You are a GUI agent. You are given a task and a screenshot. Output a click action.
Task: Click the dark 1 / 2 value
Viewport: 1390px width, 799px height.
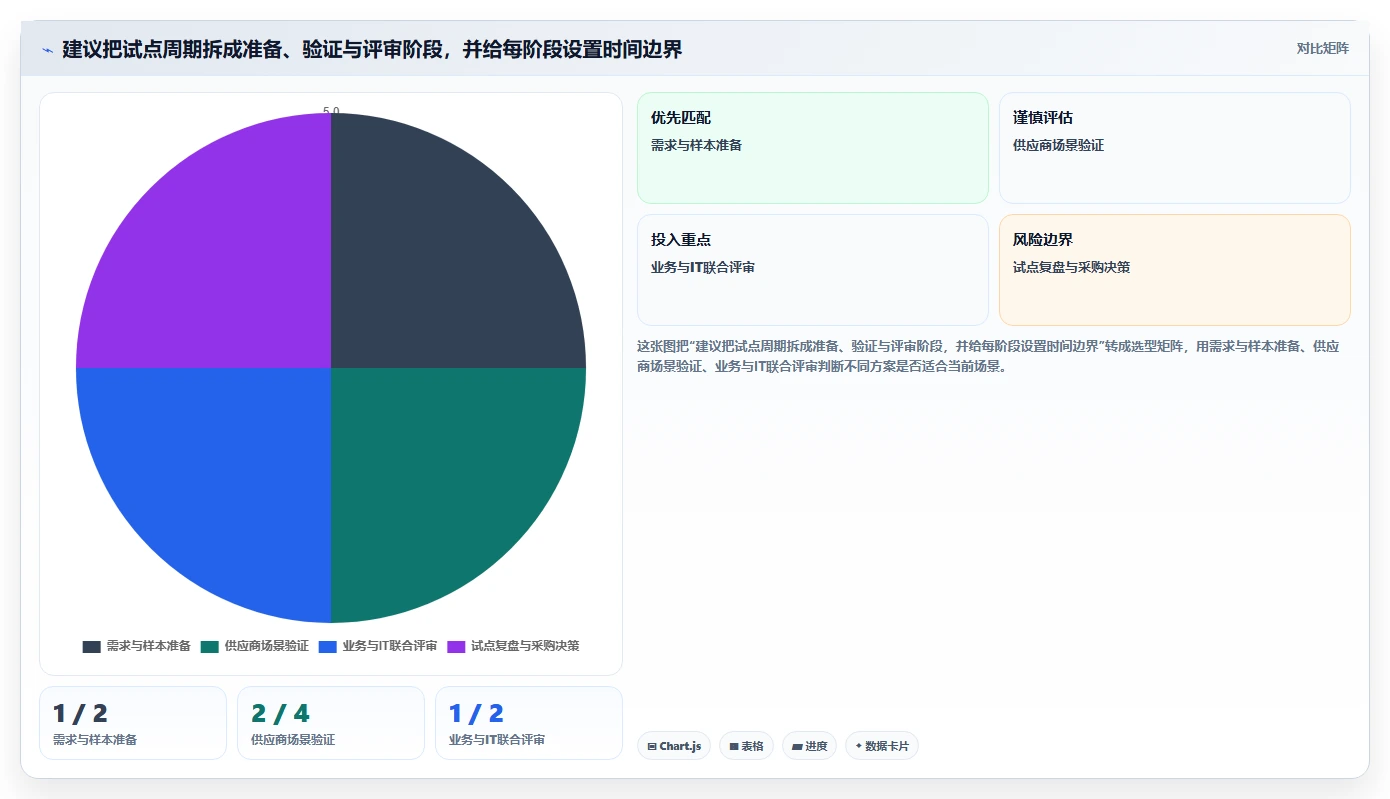pyautogui.click(x=80, y=713)
